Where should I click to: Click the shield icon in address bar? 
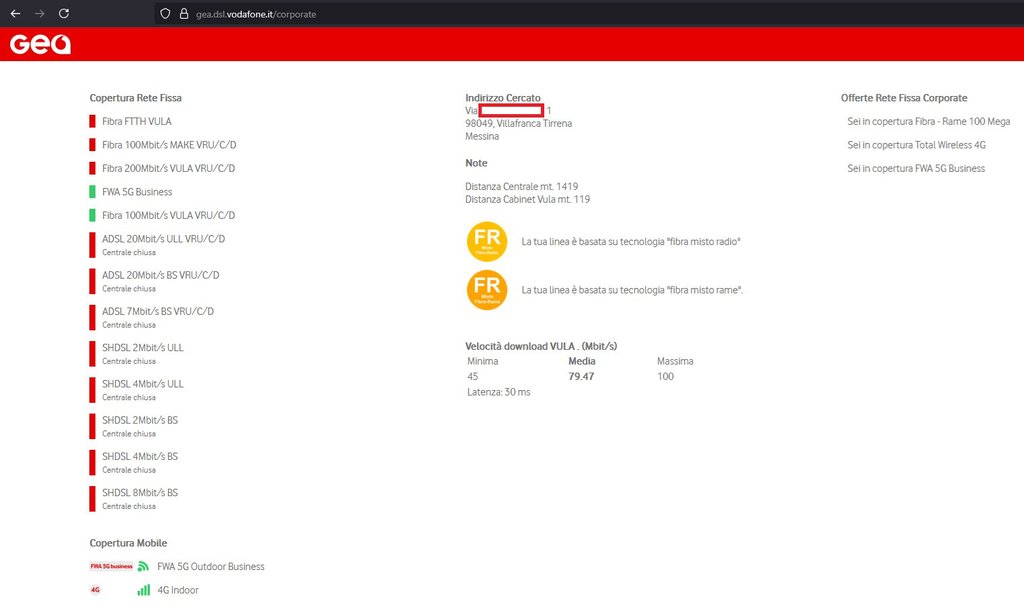165,14
